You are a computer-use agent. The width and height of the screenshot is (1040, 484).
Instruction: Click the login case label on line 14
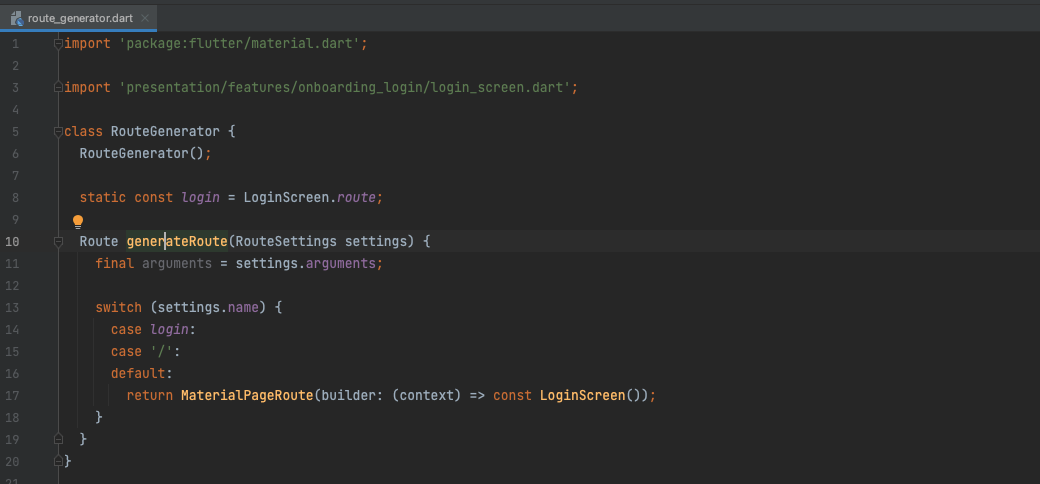click(x=169, y=330)
